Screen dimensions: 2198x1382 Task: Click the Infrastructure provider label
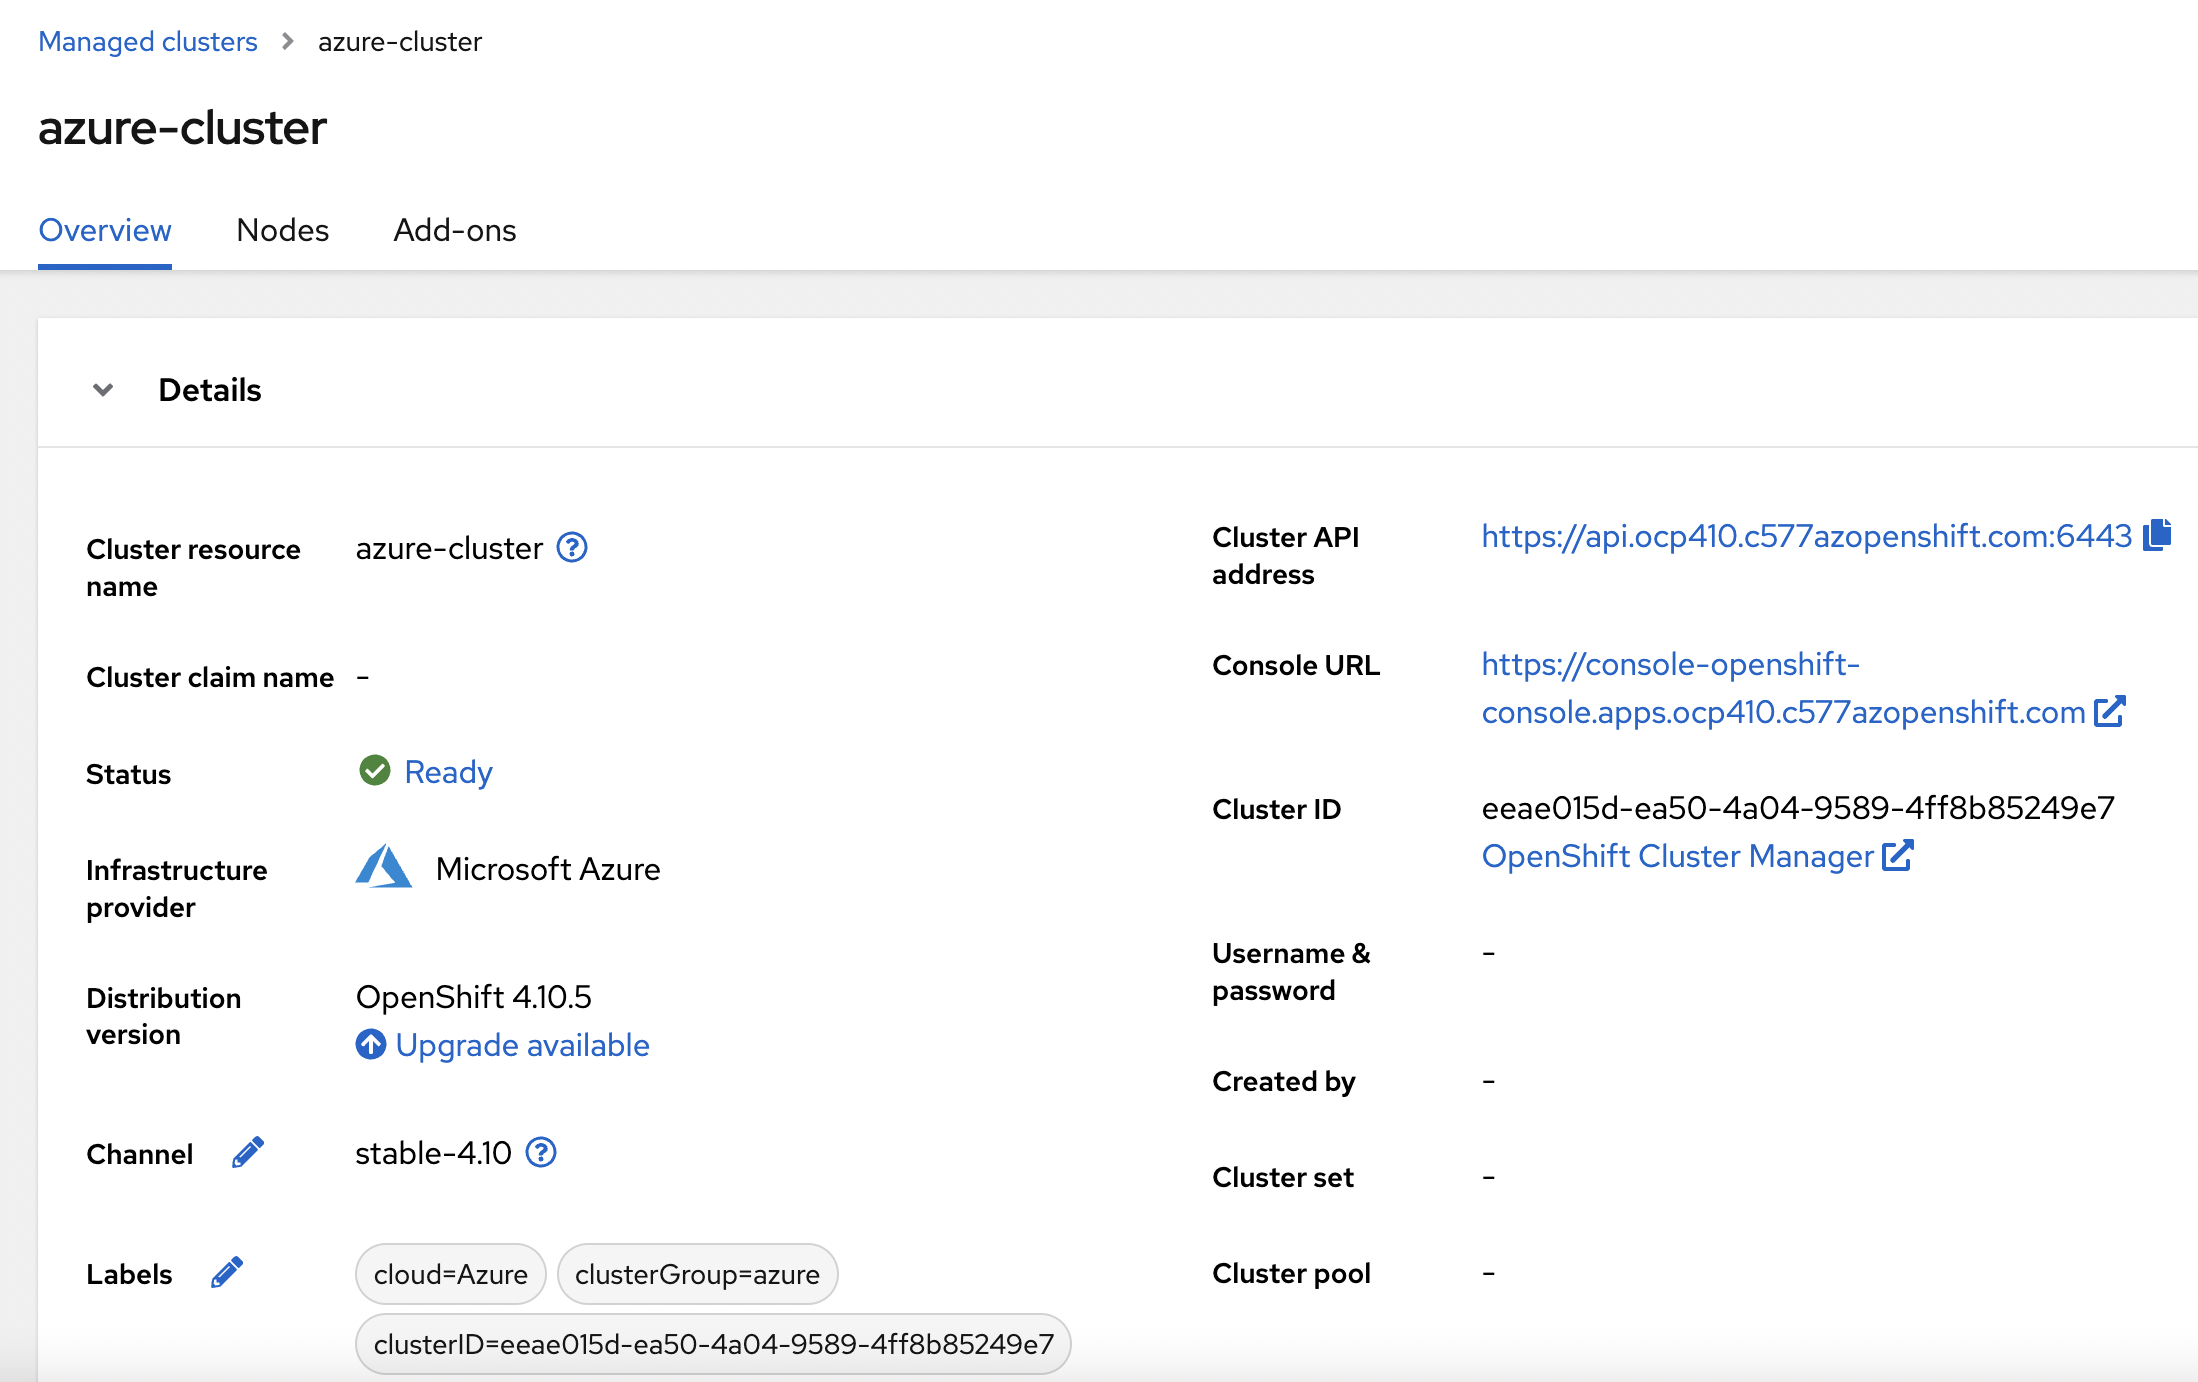pos(177,888)
